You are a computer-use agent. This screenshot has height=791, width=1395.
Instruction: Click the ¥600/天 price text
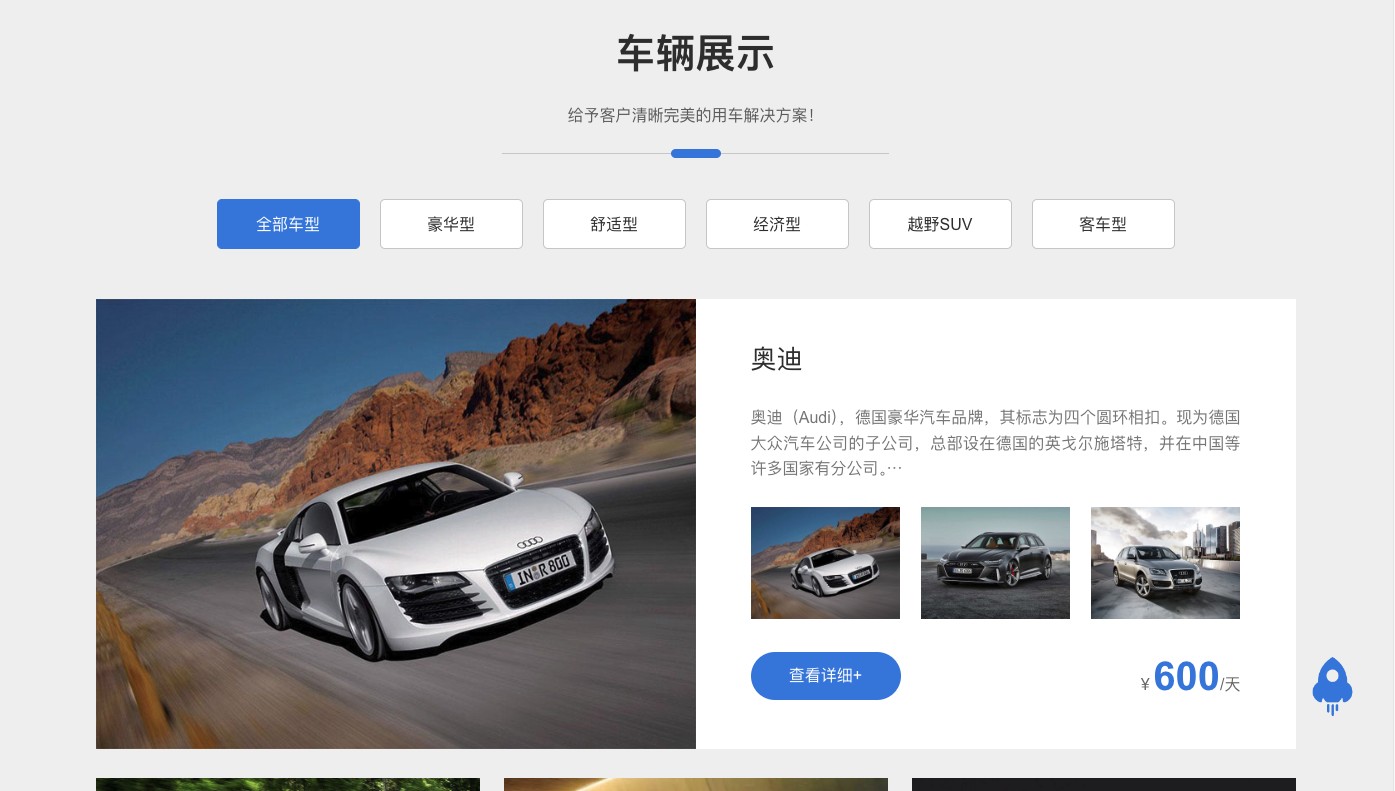[1190, 678]
